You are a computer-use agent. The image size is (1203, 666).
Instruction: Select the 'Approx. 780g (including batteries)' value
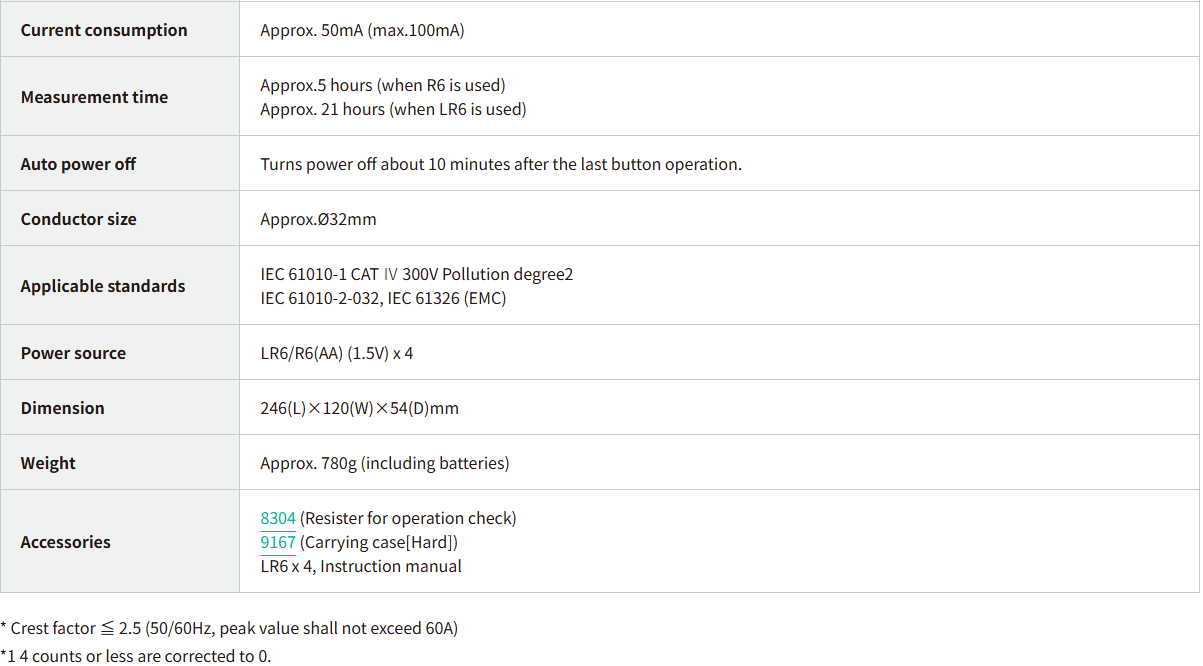(384, 463)
